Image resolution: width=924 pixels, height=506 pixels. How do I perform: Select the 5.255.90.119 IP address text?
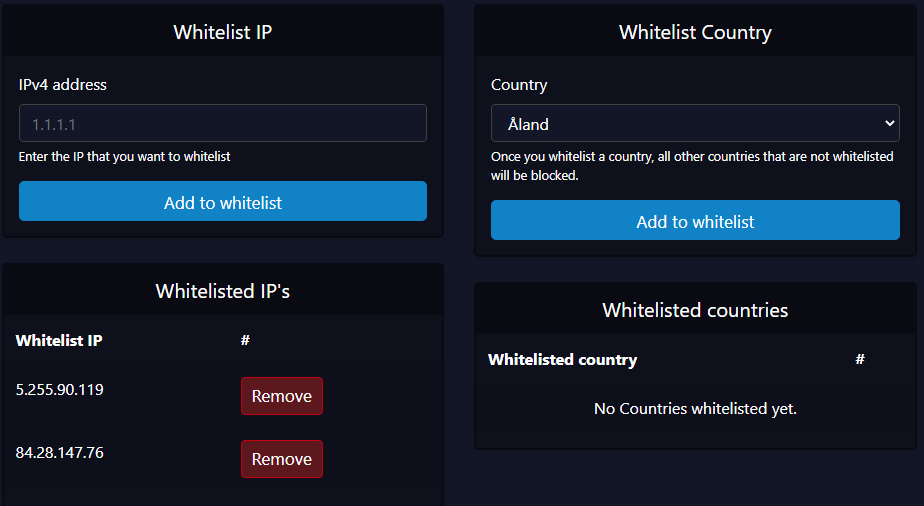coord(60,390)
